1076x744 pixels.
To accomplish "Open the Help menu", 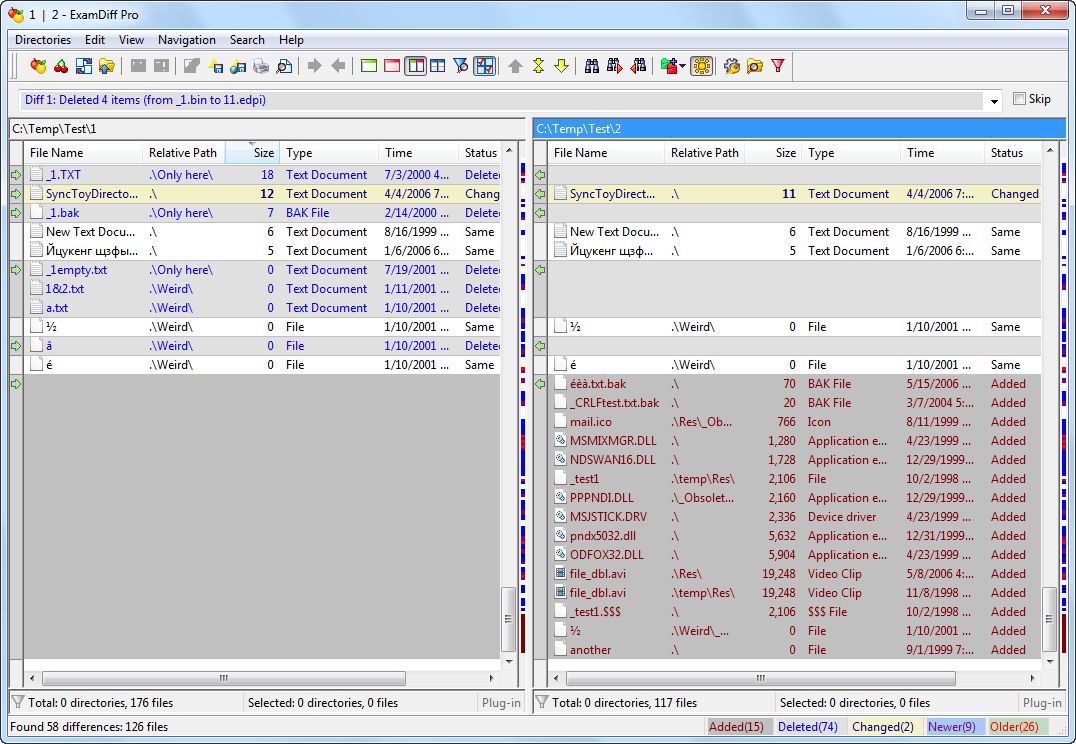I will (x=291, y=40).
